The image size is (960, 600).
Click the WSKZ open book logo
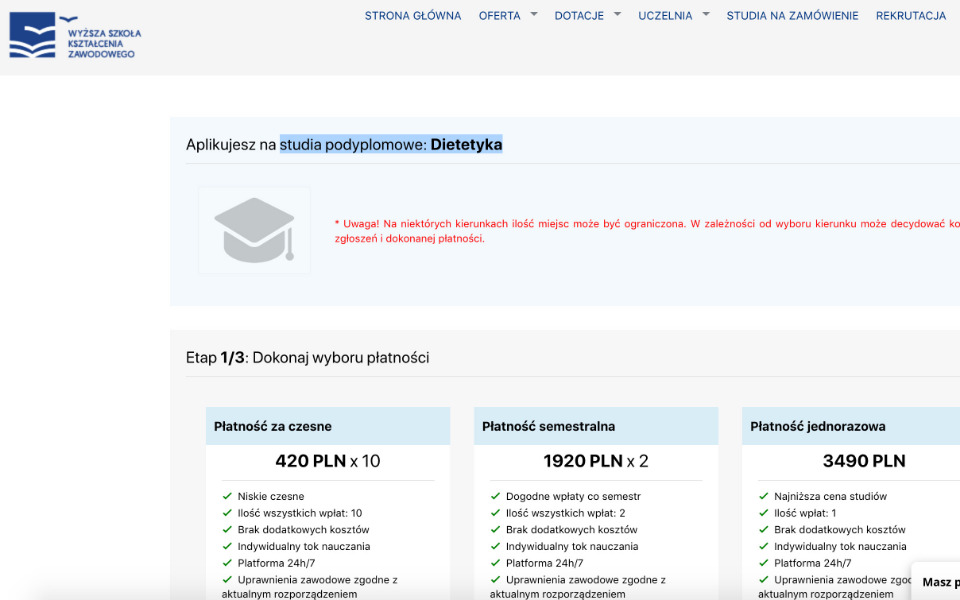32,36
